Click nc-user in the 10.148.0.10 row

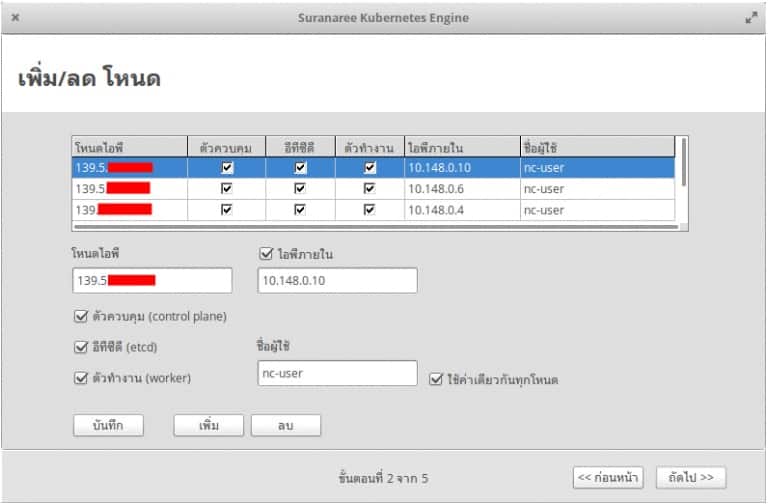point(544,168)
